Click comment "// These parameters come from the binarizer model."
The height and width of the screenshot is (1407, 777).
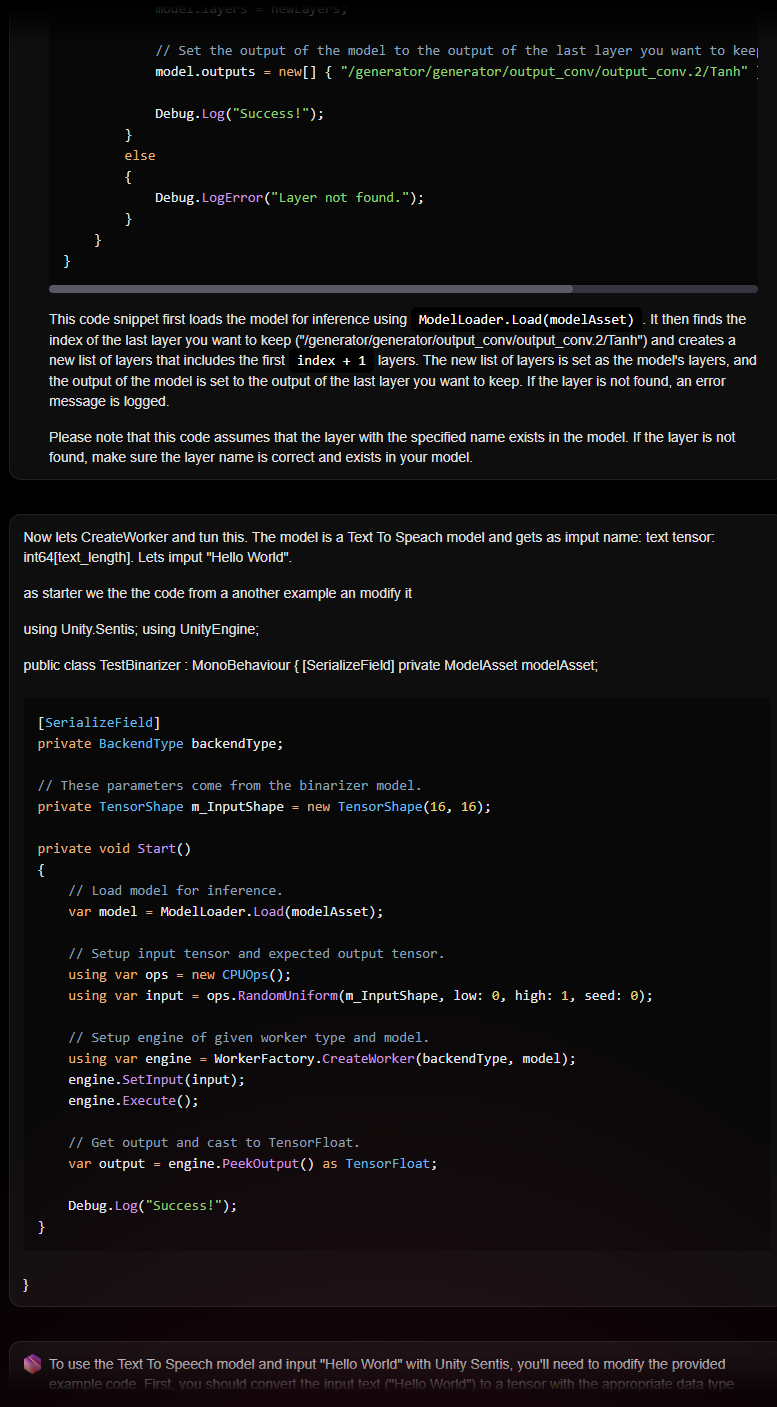click(229, 786)
